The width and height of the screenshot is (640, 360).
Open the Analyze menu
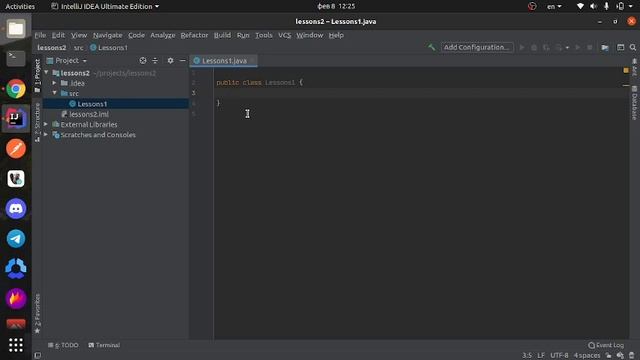click(x=162, y=35)
